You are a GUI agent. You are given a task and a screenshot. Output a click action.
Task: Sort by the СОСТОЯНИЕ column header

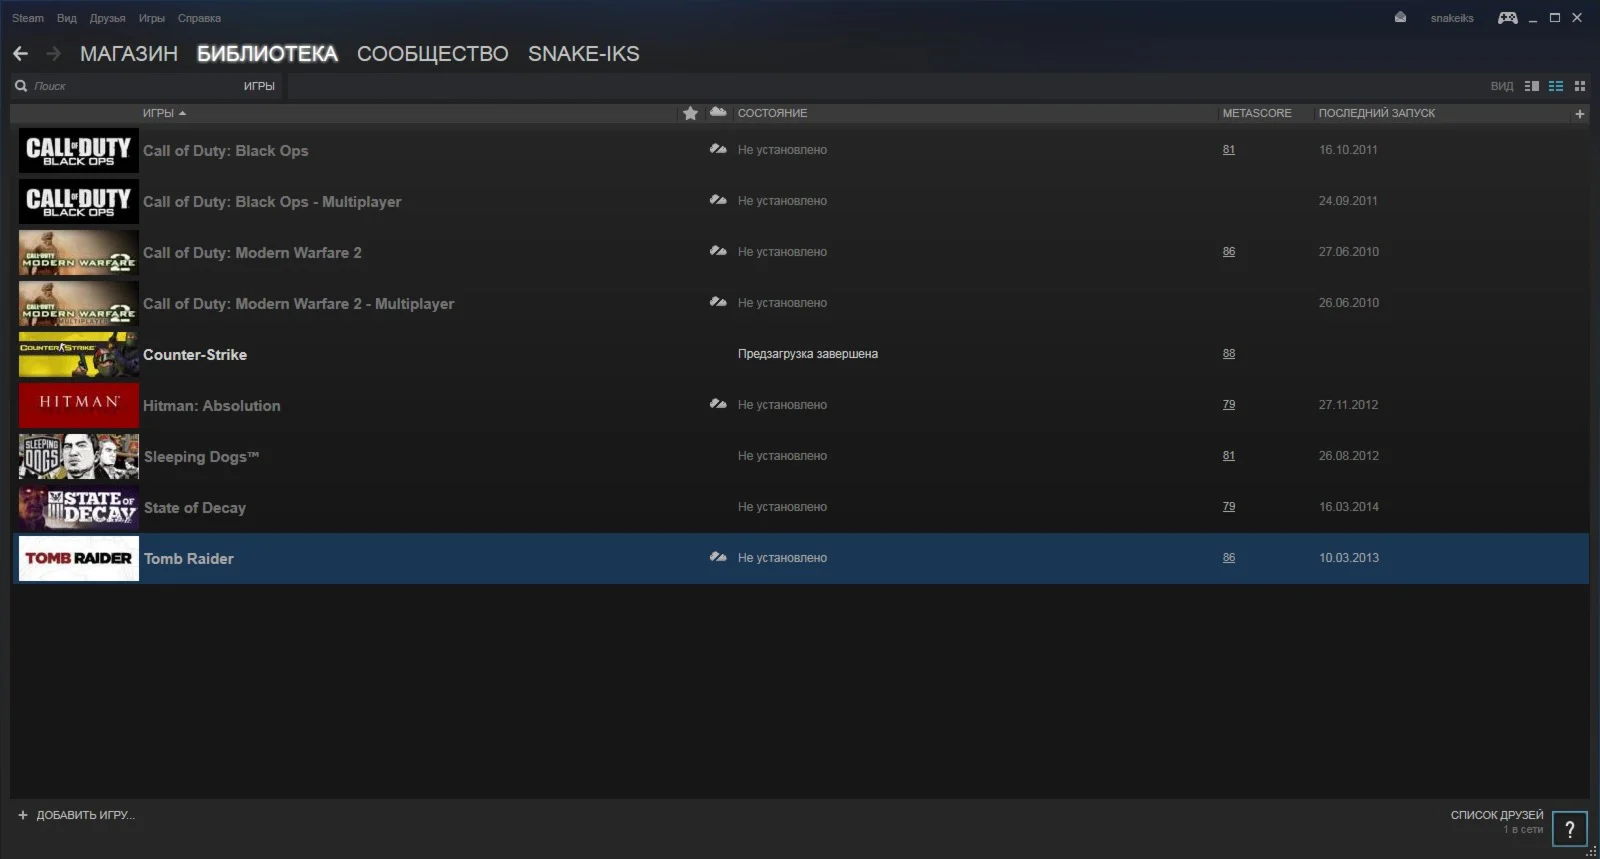(x=772, y=113)
